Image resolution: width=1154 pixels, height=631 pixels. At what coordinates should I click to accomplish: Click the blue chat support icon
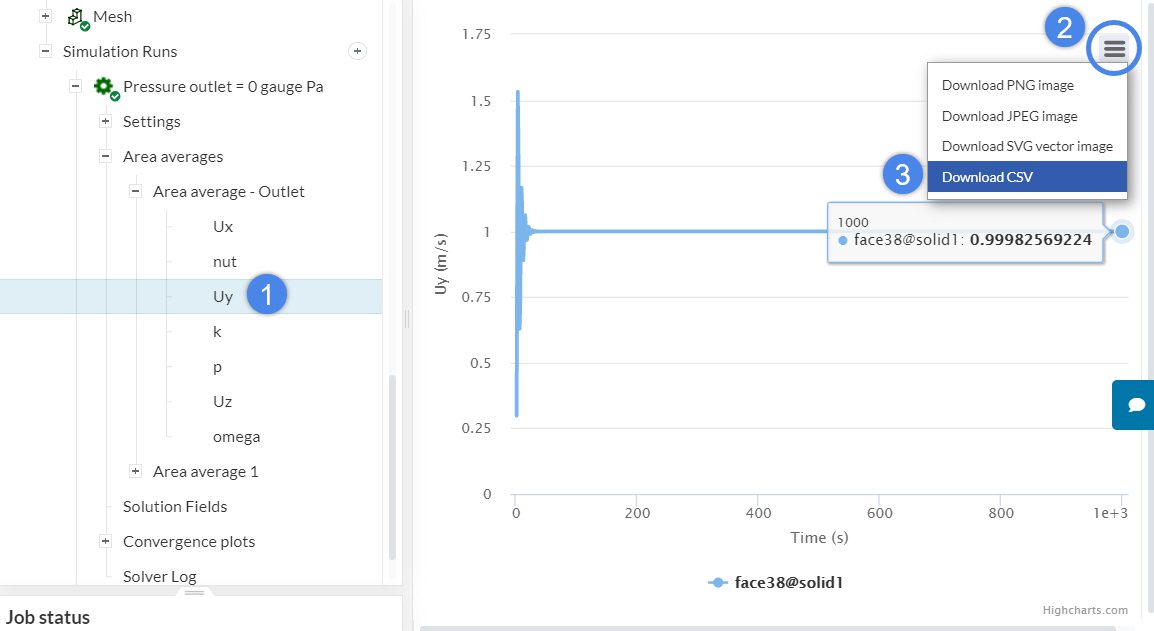[x=1136, y=404]
